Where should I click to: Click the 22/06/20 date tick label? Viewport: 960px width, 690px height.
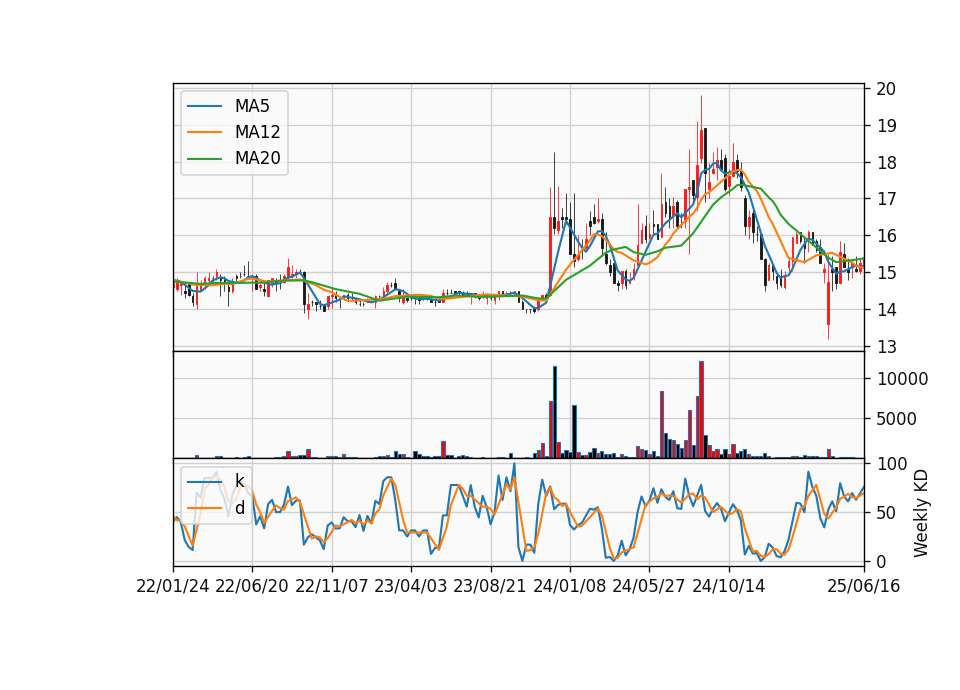pos(252,586)
